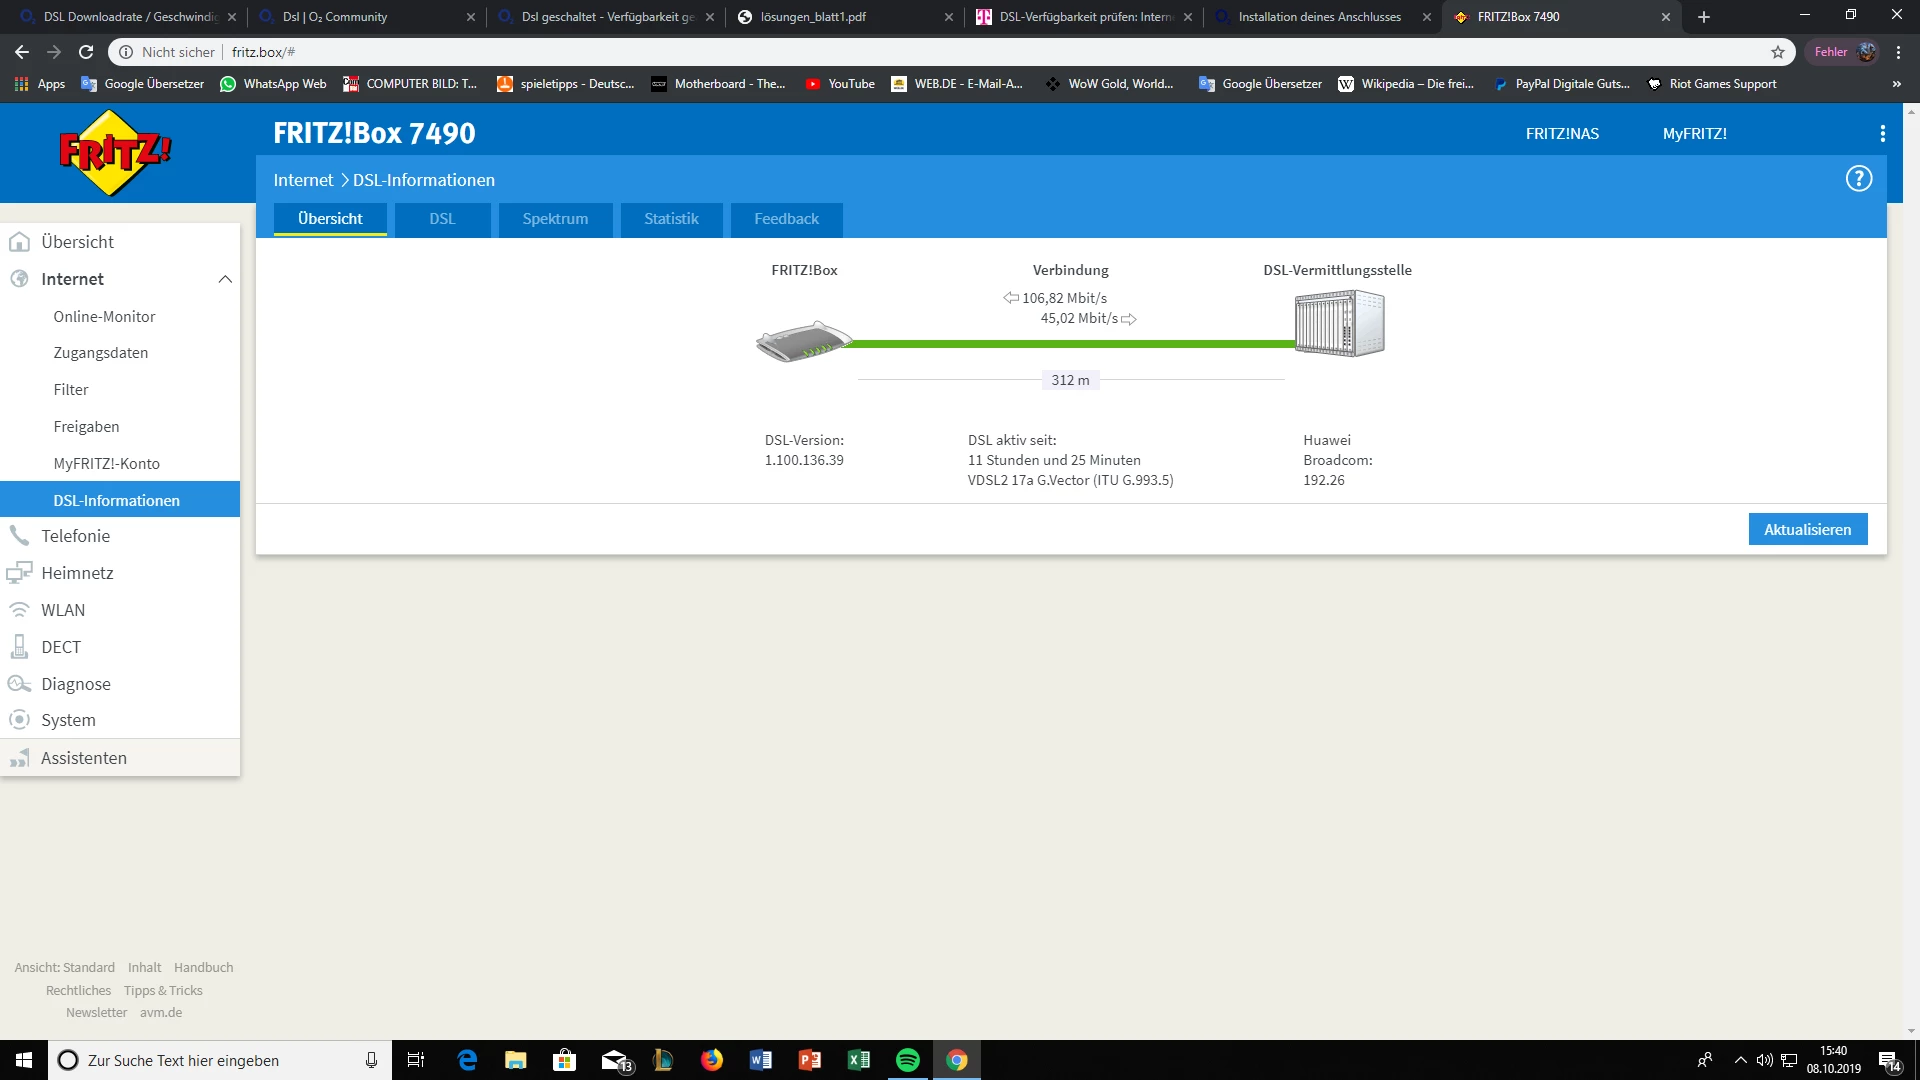1920x1080 pixels.
Task: Show hidden bookmarks overflow chevron
Action: 1896,84
